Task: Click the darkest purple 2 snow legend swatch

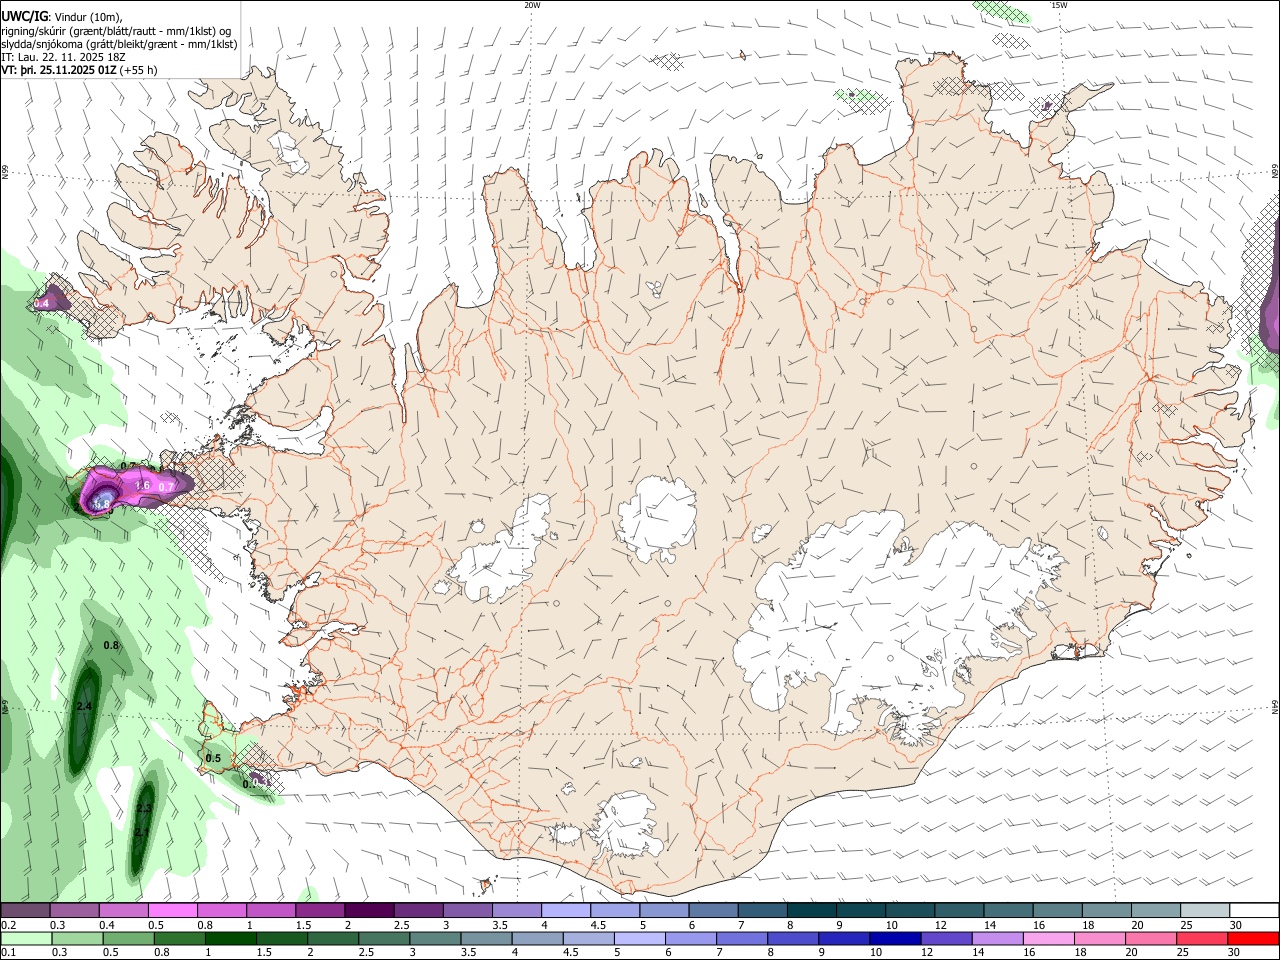Action: click(x=369, y=911)
